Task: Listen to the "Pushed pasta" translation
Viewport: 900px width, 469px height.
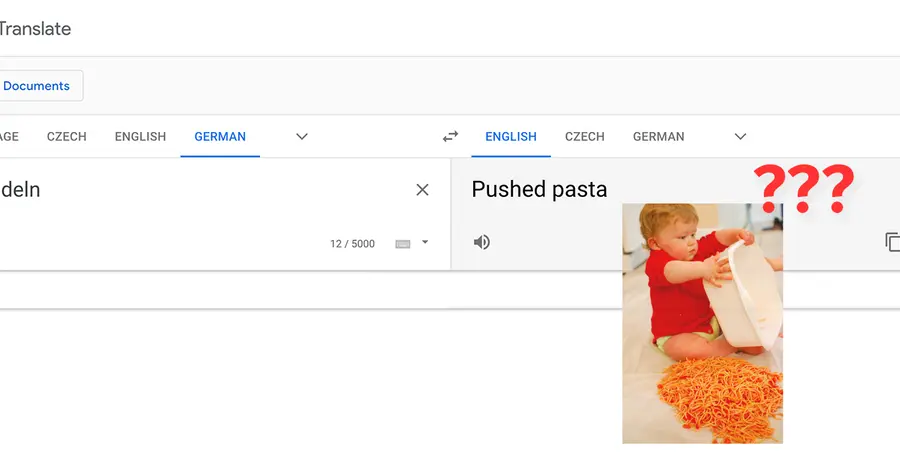Action: (482, 242)
